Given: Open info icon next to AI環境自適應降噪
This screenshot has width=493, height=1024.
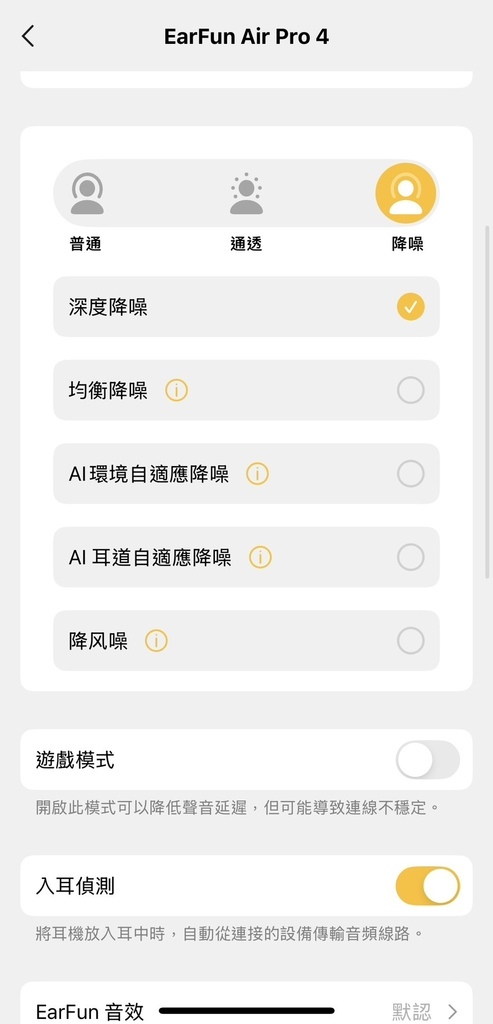Looking at the screenshot, I should click(257, 474).
